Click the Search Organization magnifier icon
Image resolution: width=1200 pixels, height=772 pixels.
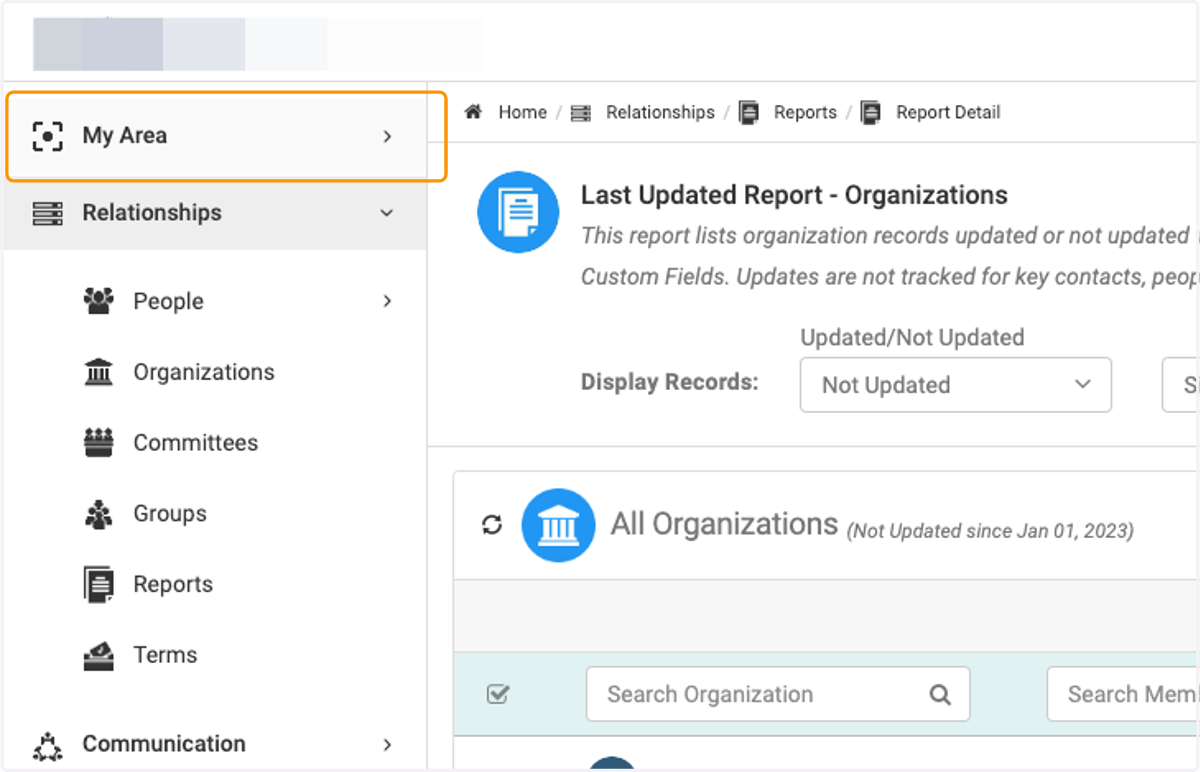pyautogui.click(x=940, y=695)
